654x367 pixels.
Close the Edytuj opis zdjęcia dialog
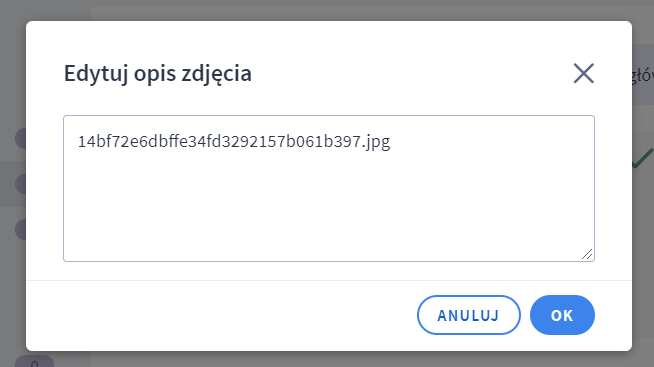(x=584, y=73)
